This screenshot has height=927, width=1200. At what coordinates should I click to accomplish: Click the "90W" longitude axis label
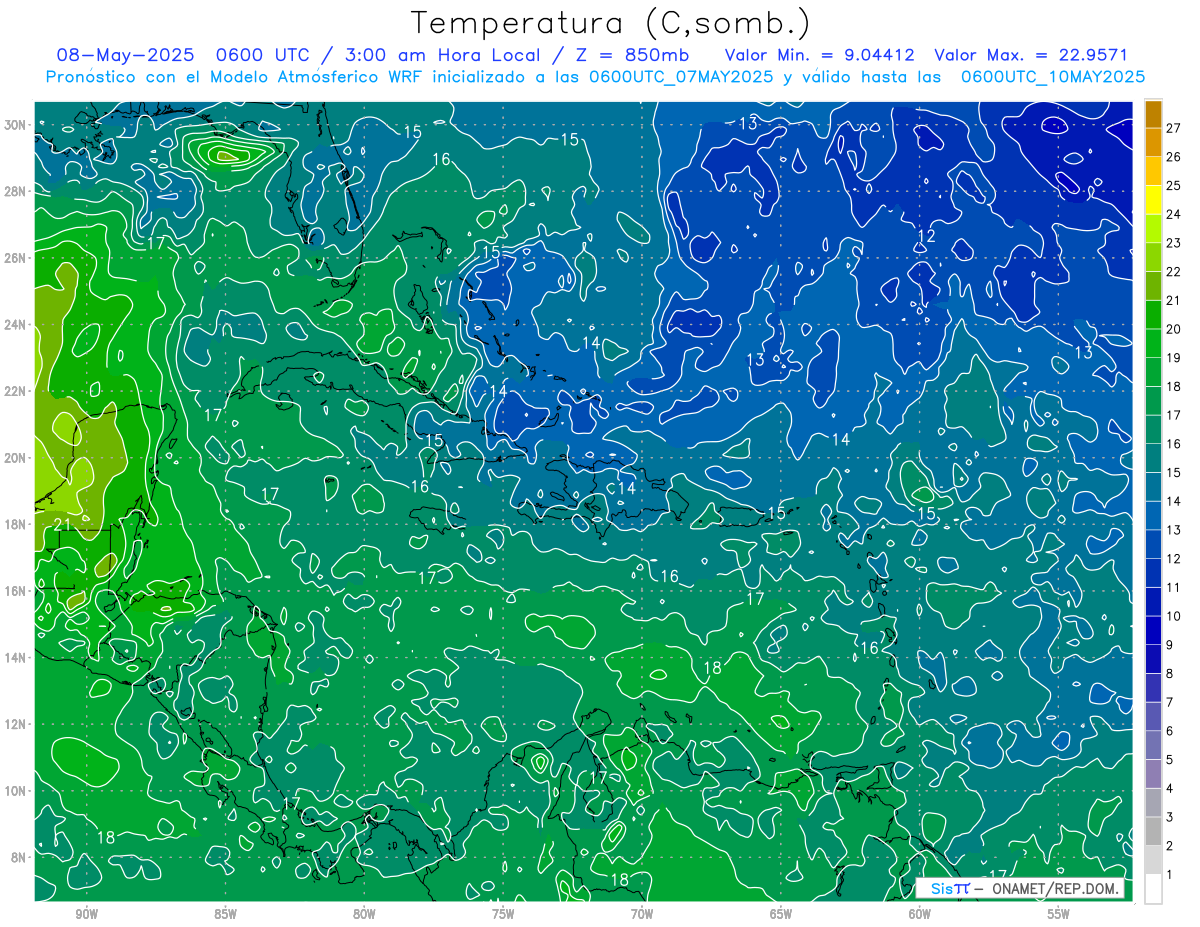click(x=86, y=915)
